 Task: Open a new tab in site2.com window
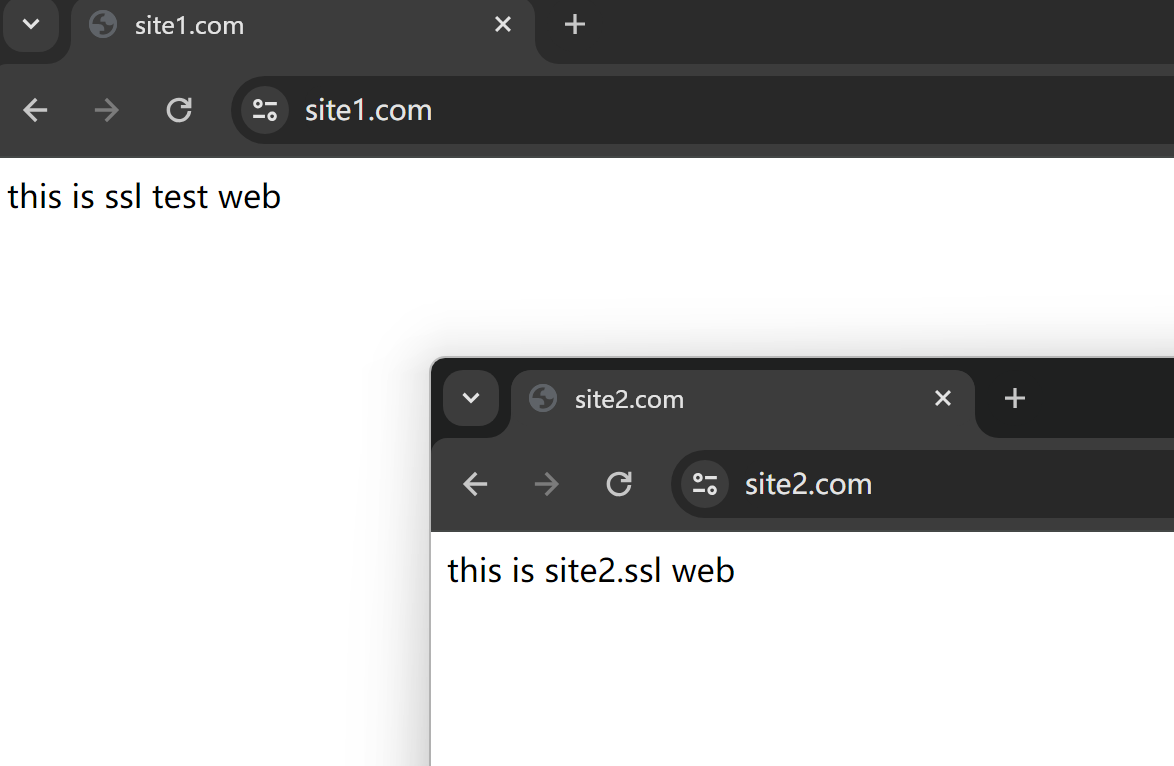click(x=1015, y=398)
